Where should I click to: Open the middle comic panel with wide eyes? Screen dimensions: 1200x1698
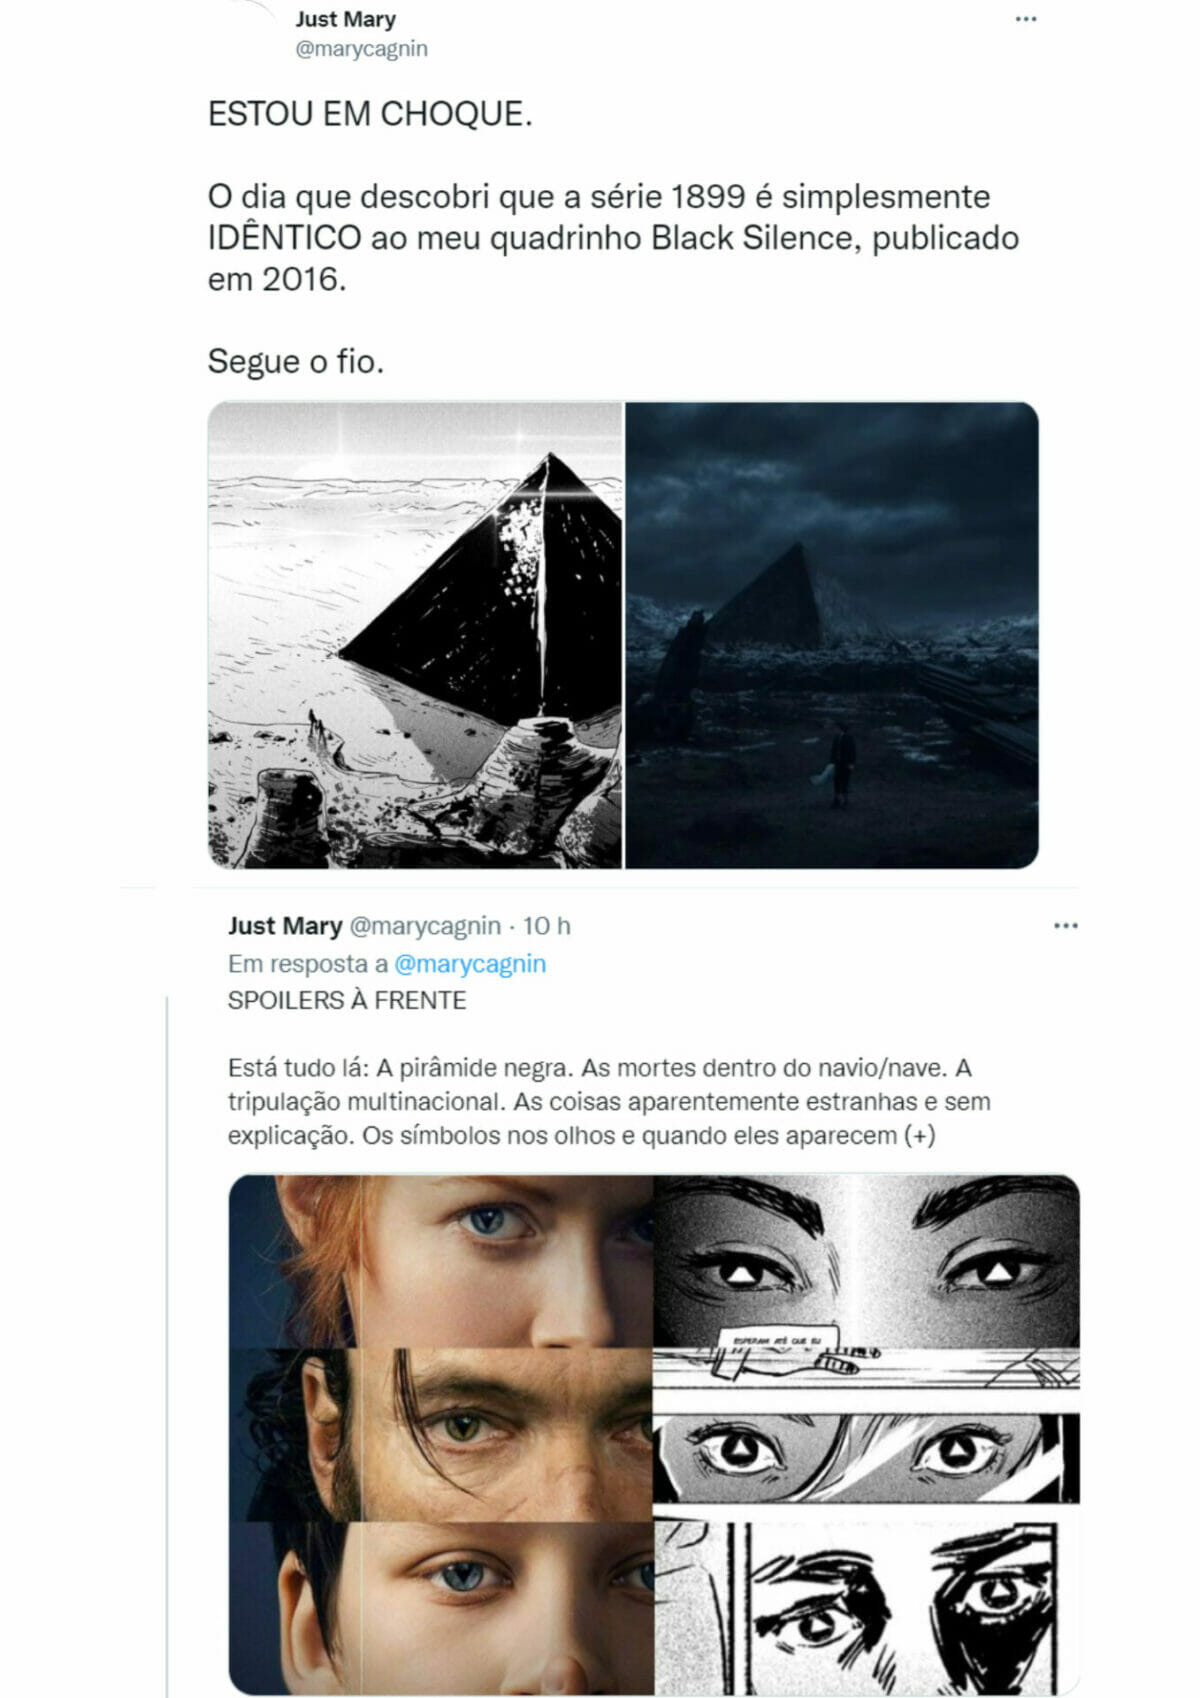[x=867, y=1457]
